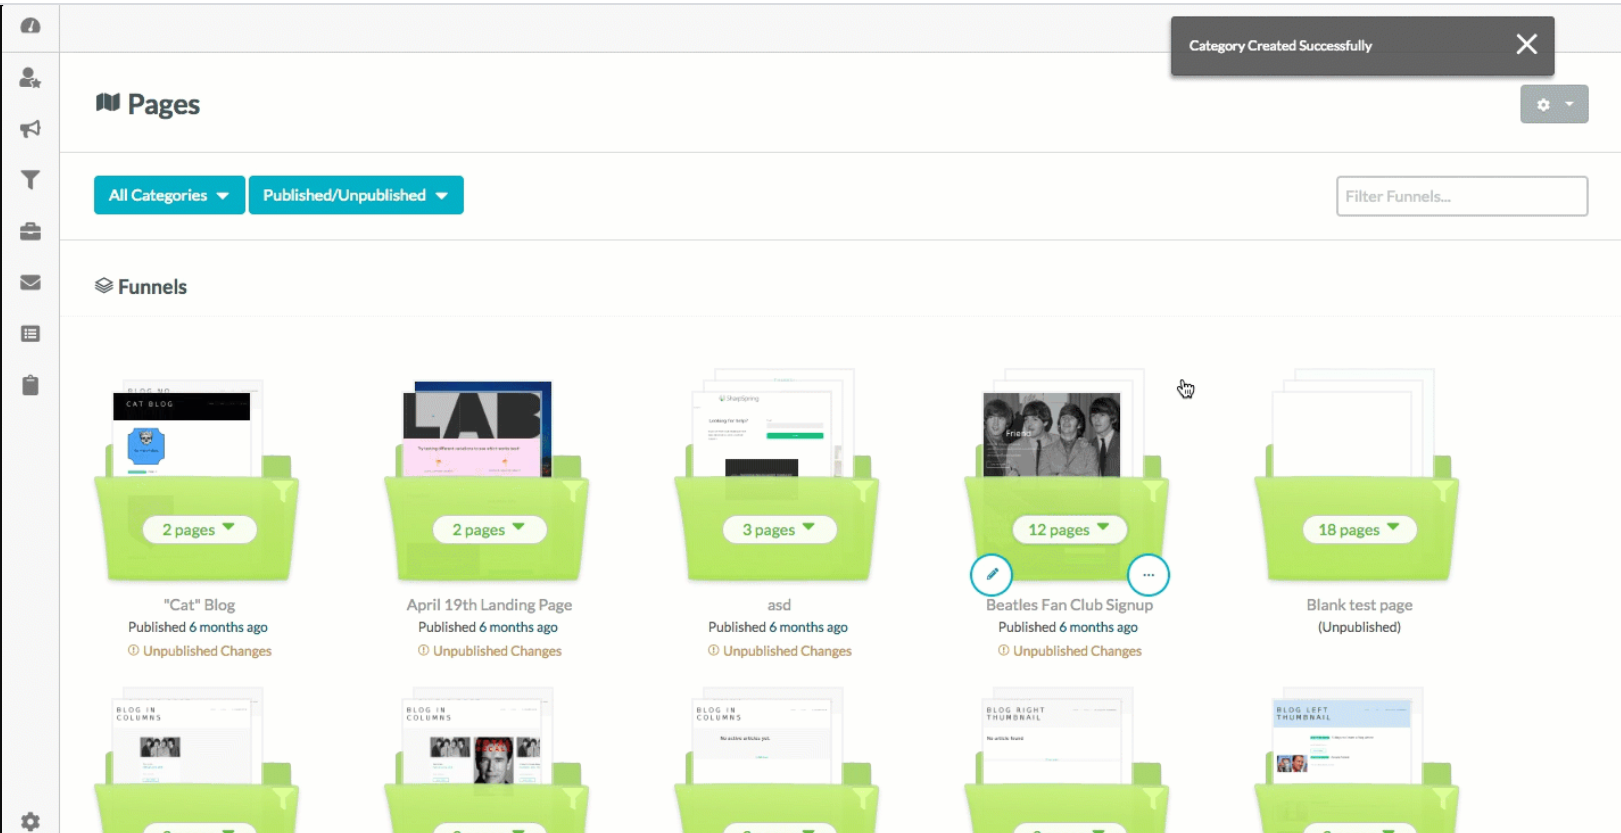Viewport: 1621px width, 833px height.
Task: Open the settings gear at sidebar bottom
Action: coord(30,821)
